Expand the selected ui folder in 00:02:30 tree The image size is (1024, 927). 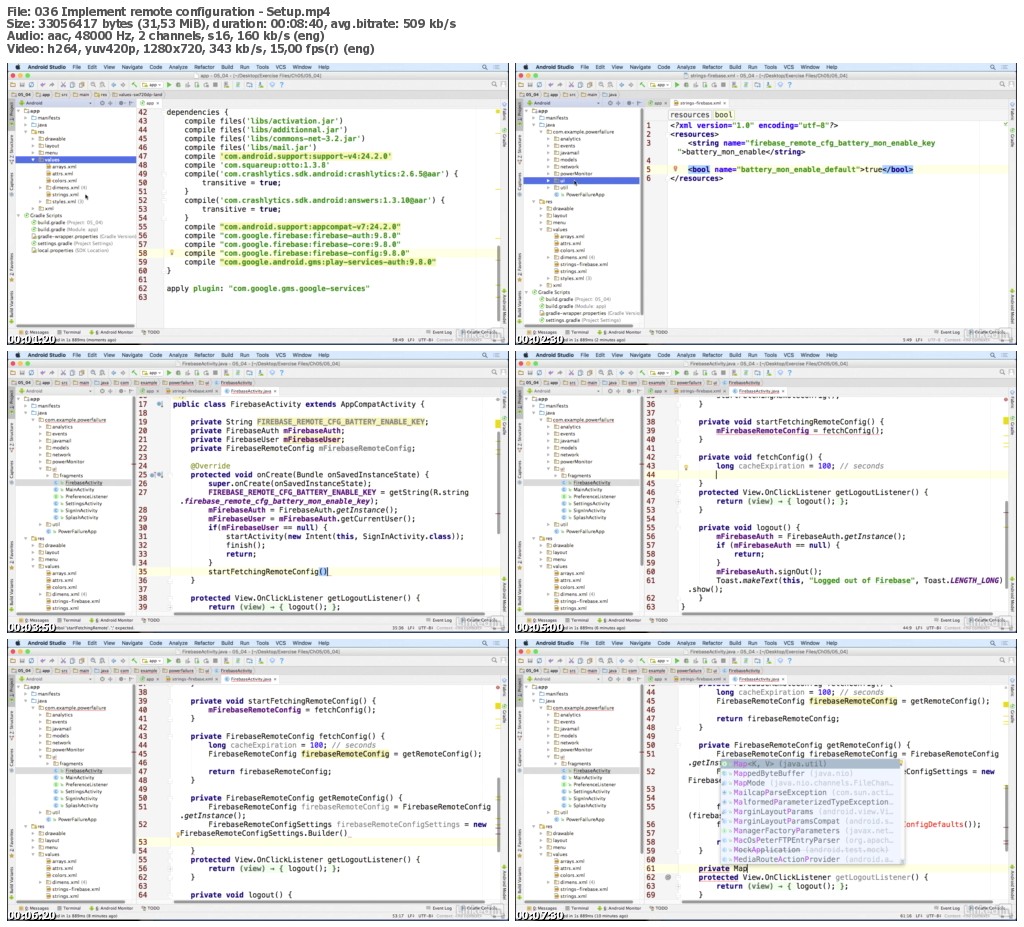pos(547,180)
